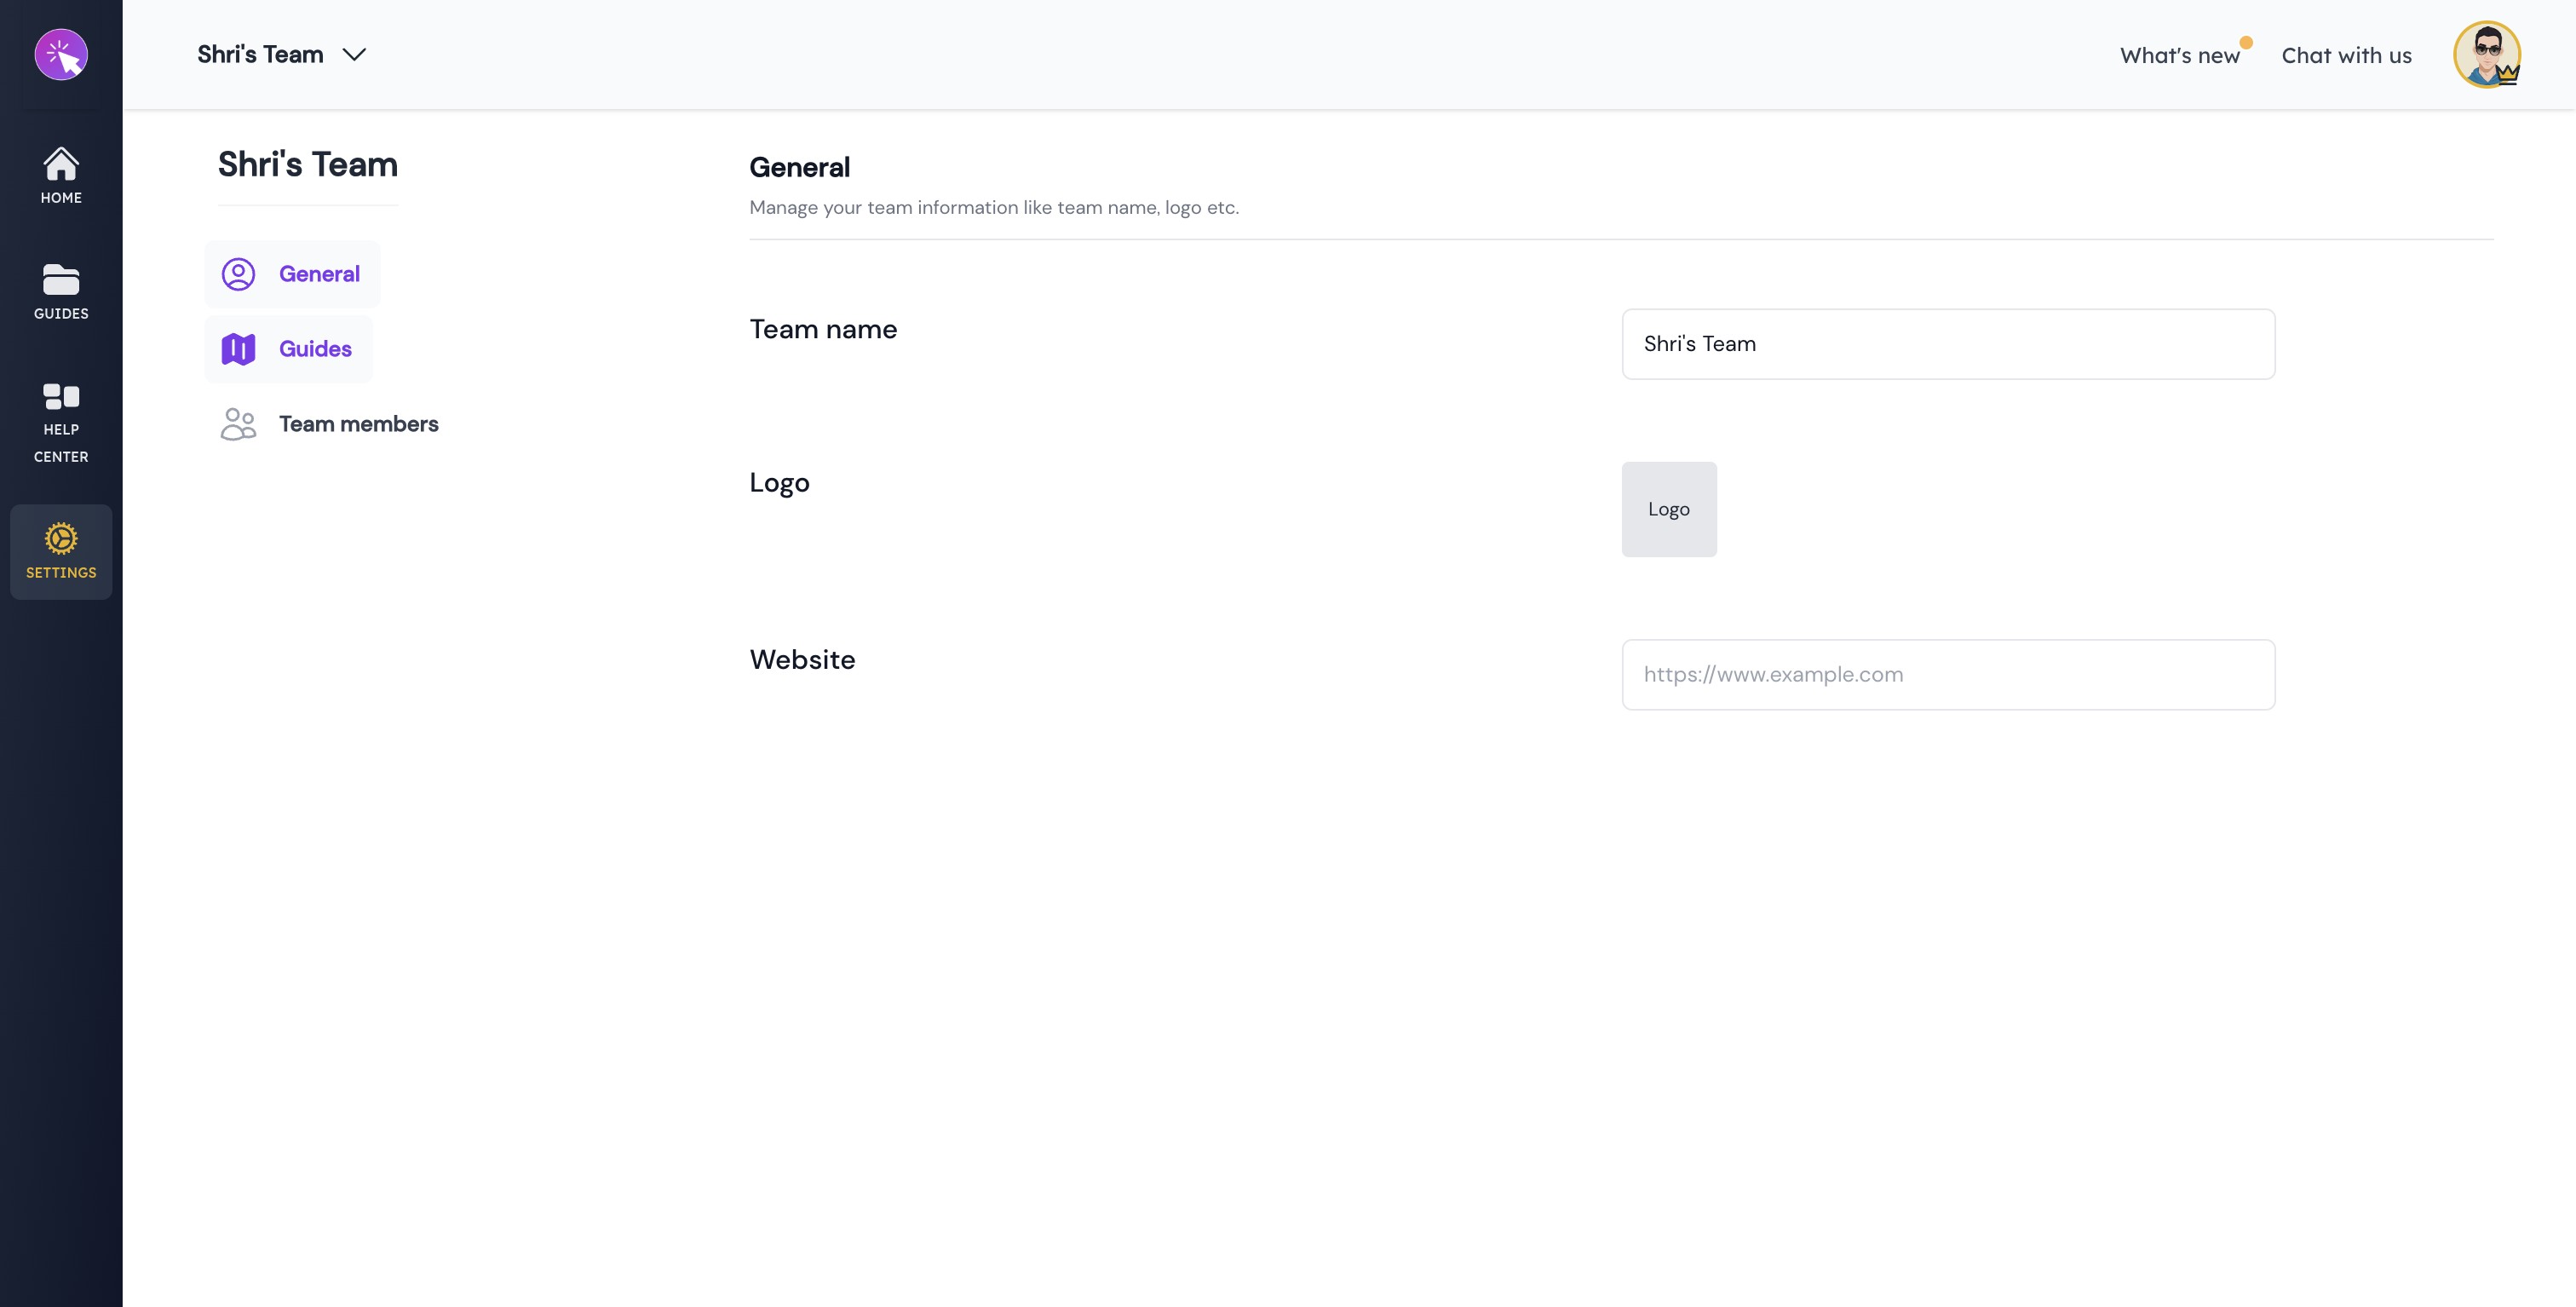2576x1307 pixels.
Task: Click the gray Logo upload placeholder
Action: point(1668,509)
